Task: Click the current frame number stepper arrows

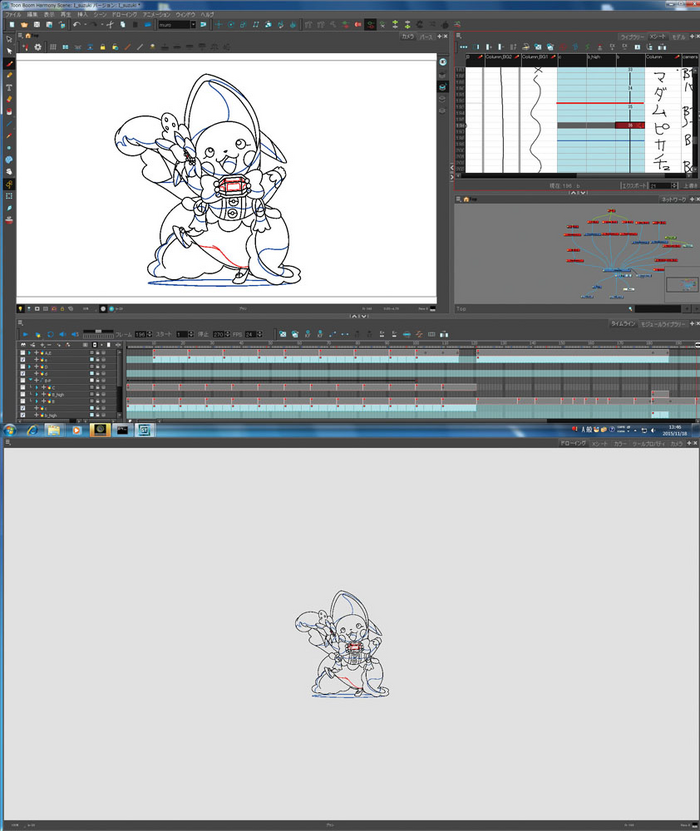Action: click(x=149, y=334)
